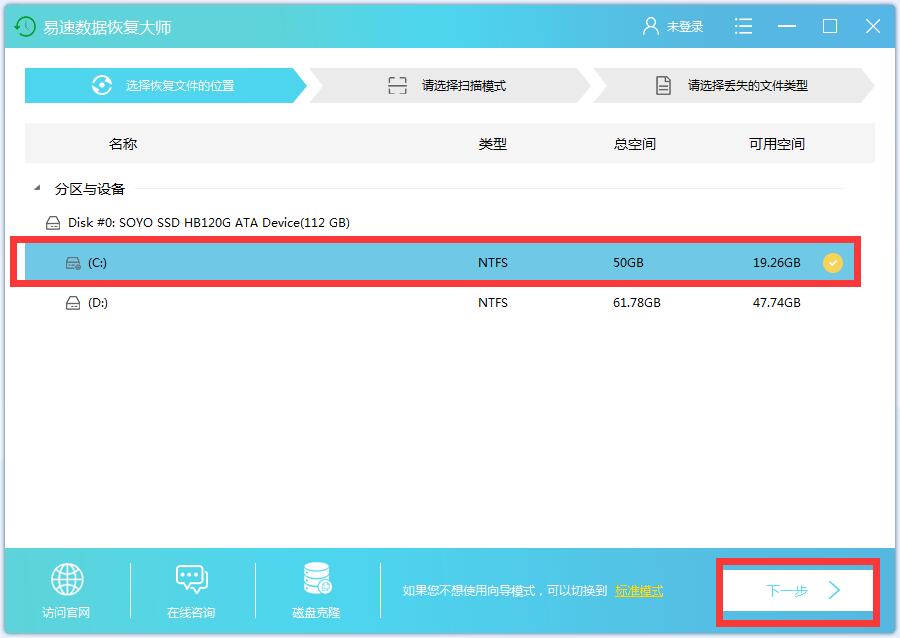Click the globe icon for the official website
Screen dimensions: 900x638
click(67, 579)
